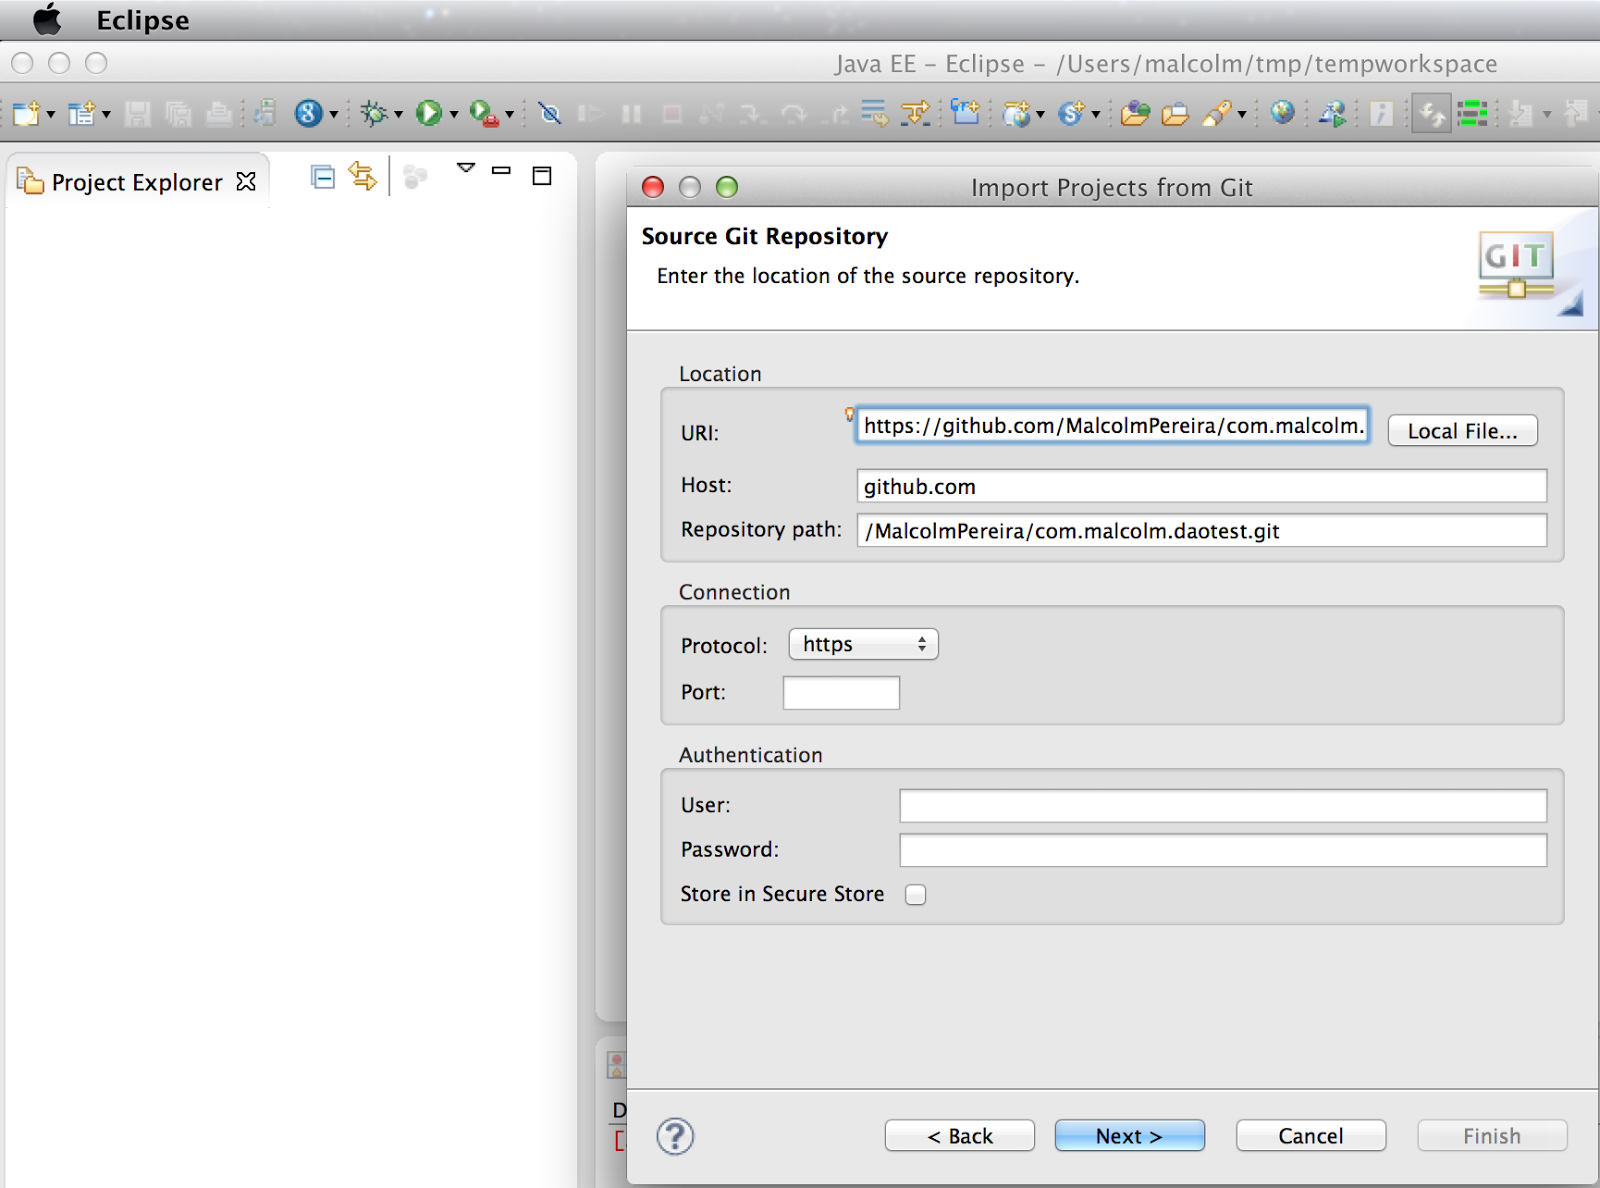Click the Host field with github.com
Viewport: 1600px width, 1188px height.
tap(1201, 486)
